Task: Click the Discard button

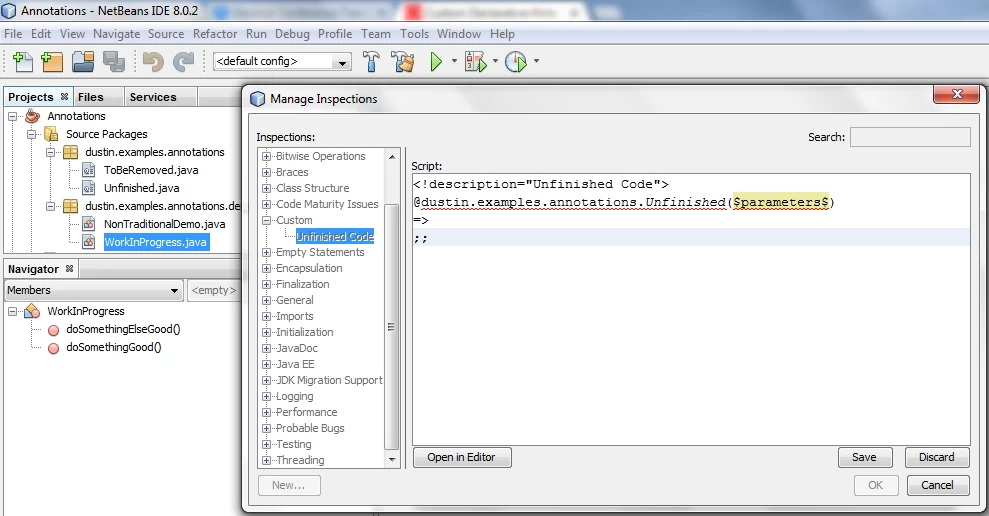Action: (937, 457)
